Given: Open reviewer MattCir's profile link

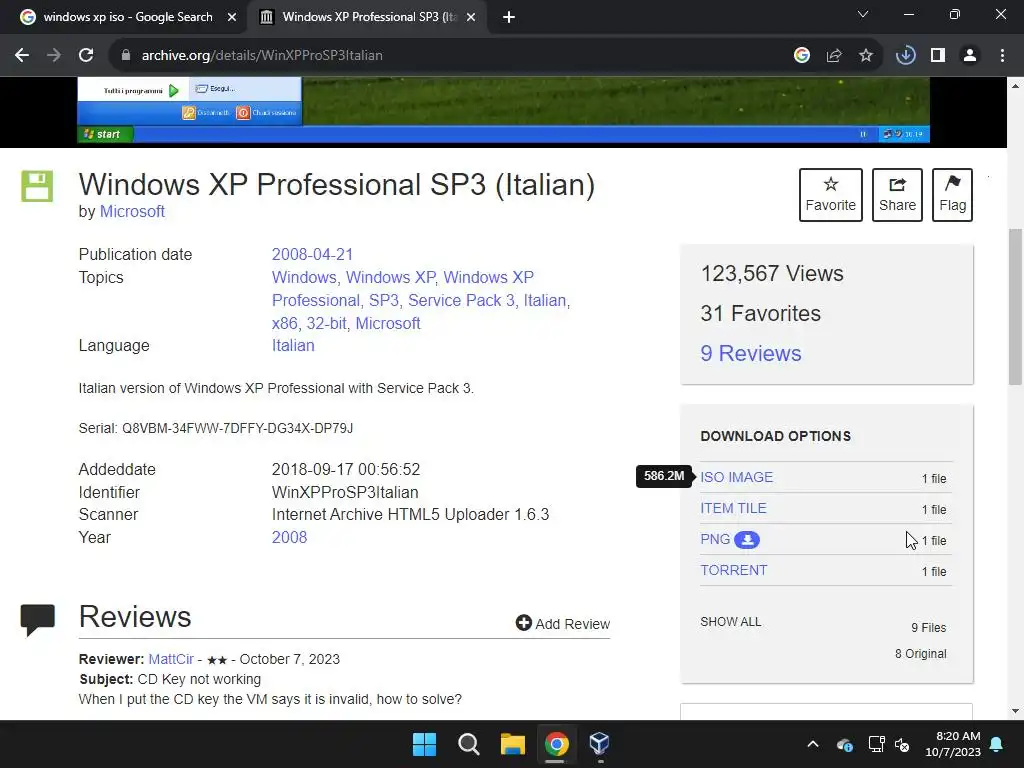Looking at the screenshot, I should pos(171,659).
